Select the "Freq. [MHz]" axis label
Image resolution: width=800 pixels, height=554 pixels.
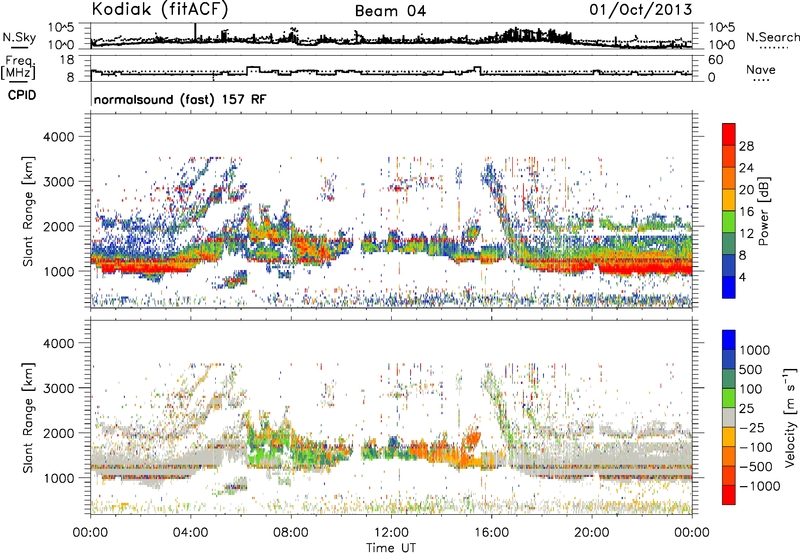click(x=18, y=68)
